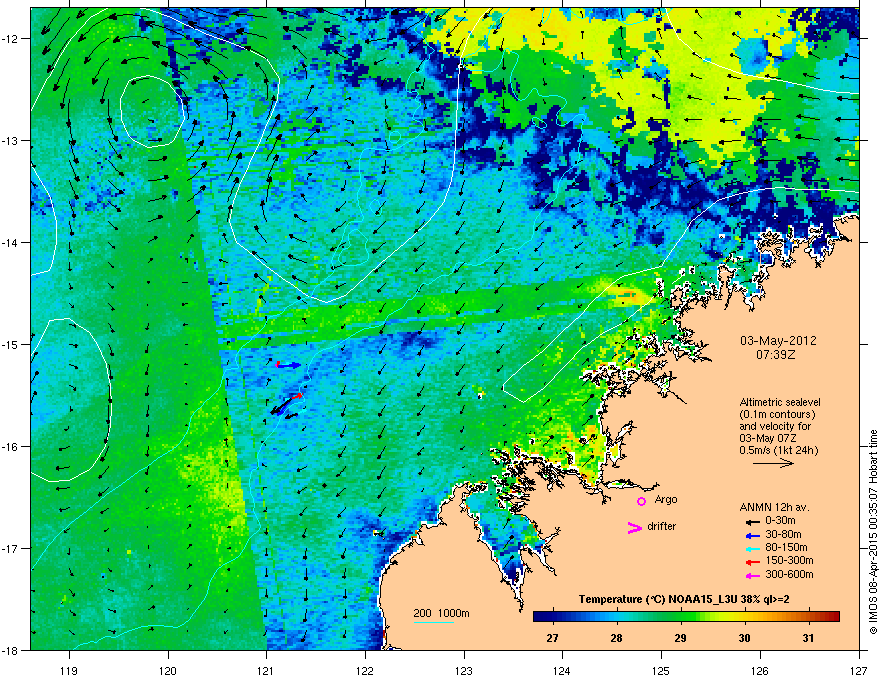Click the 200 1000m isobath label
Image resolution: width=880 pixels, height=680 pixels.
click(441, 613)
